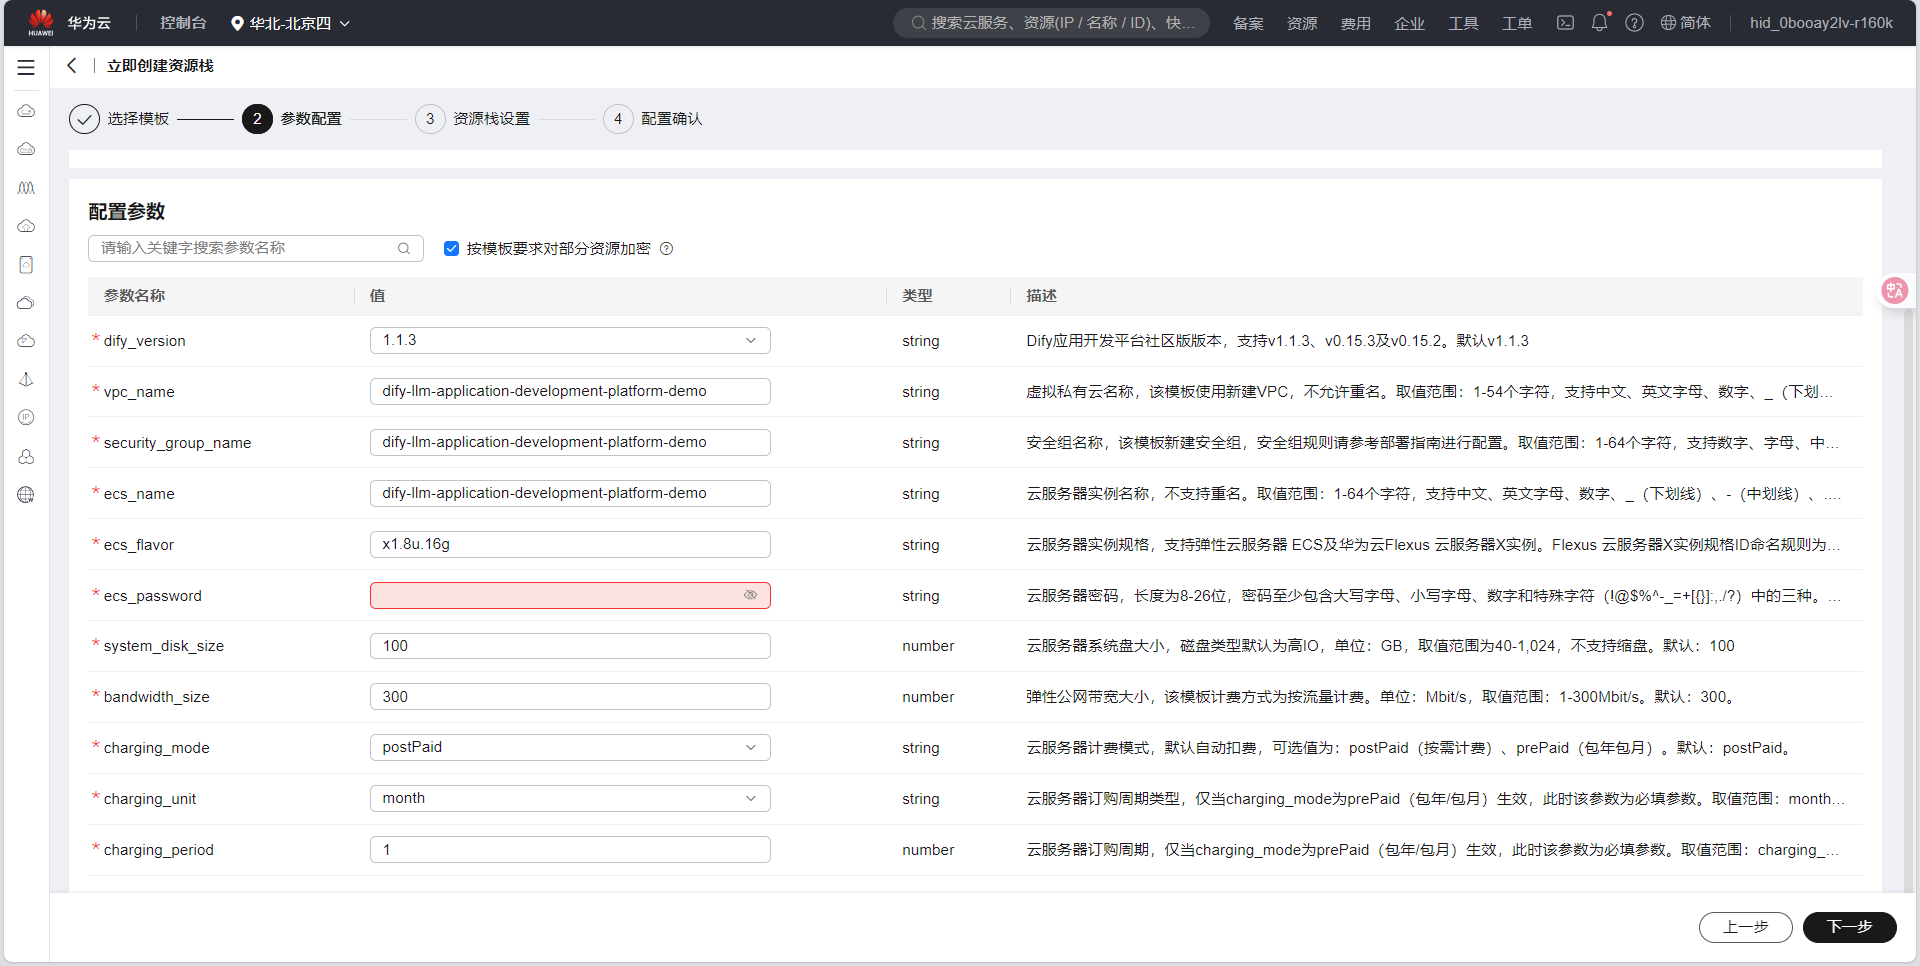Open the 费用 menu item

click(1356, 23)
